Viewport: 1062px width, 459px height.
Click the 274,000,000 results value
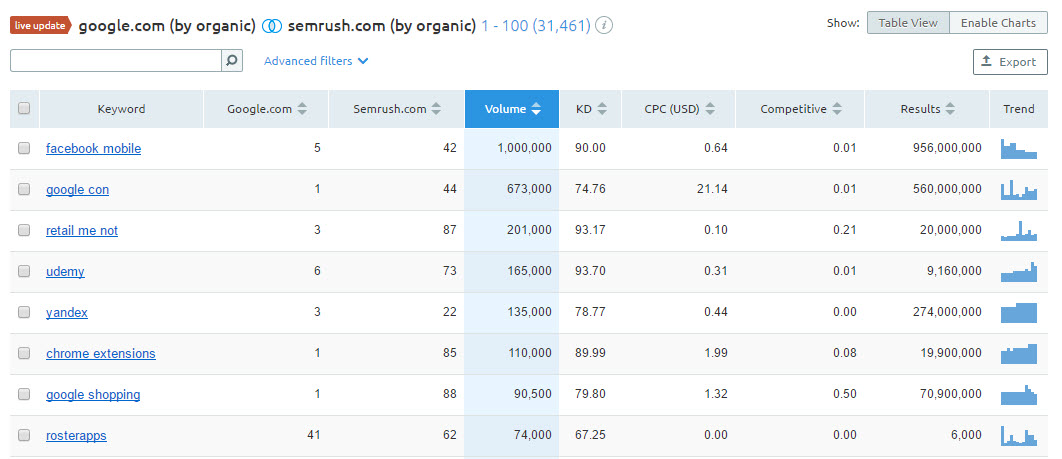coord(947,312)
